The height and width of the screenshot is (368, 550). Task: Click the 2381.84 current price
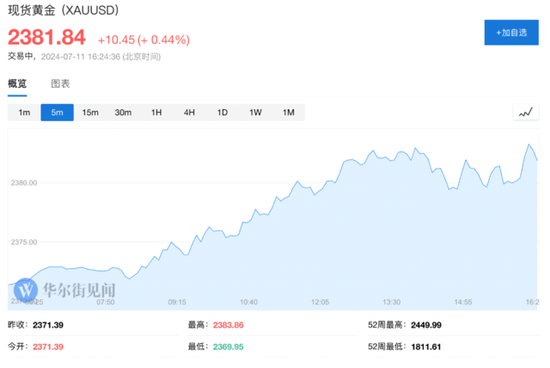[x=47, y=37]
